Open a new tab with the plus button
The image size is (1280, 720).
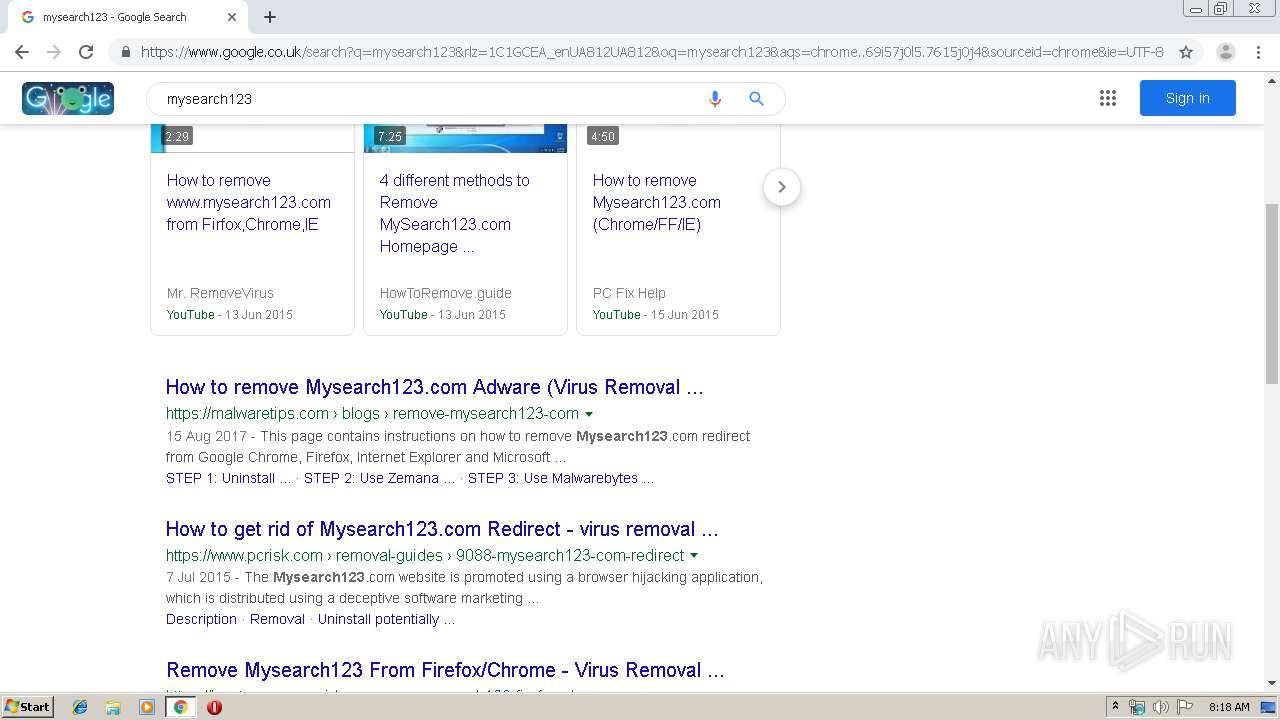click(x=270, y=17)
